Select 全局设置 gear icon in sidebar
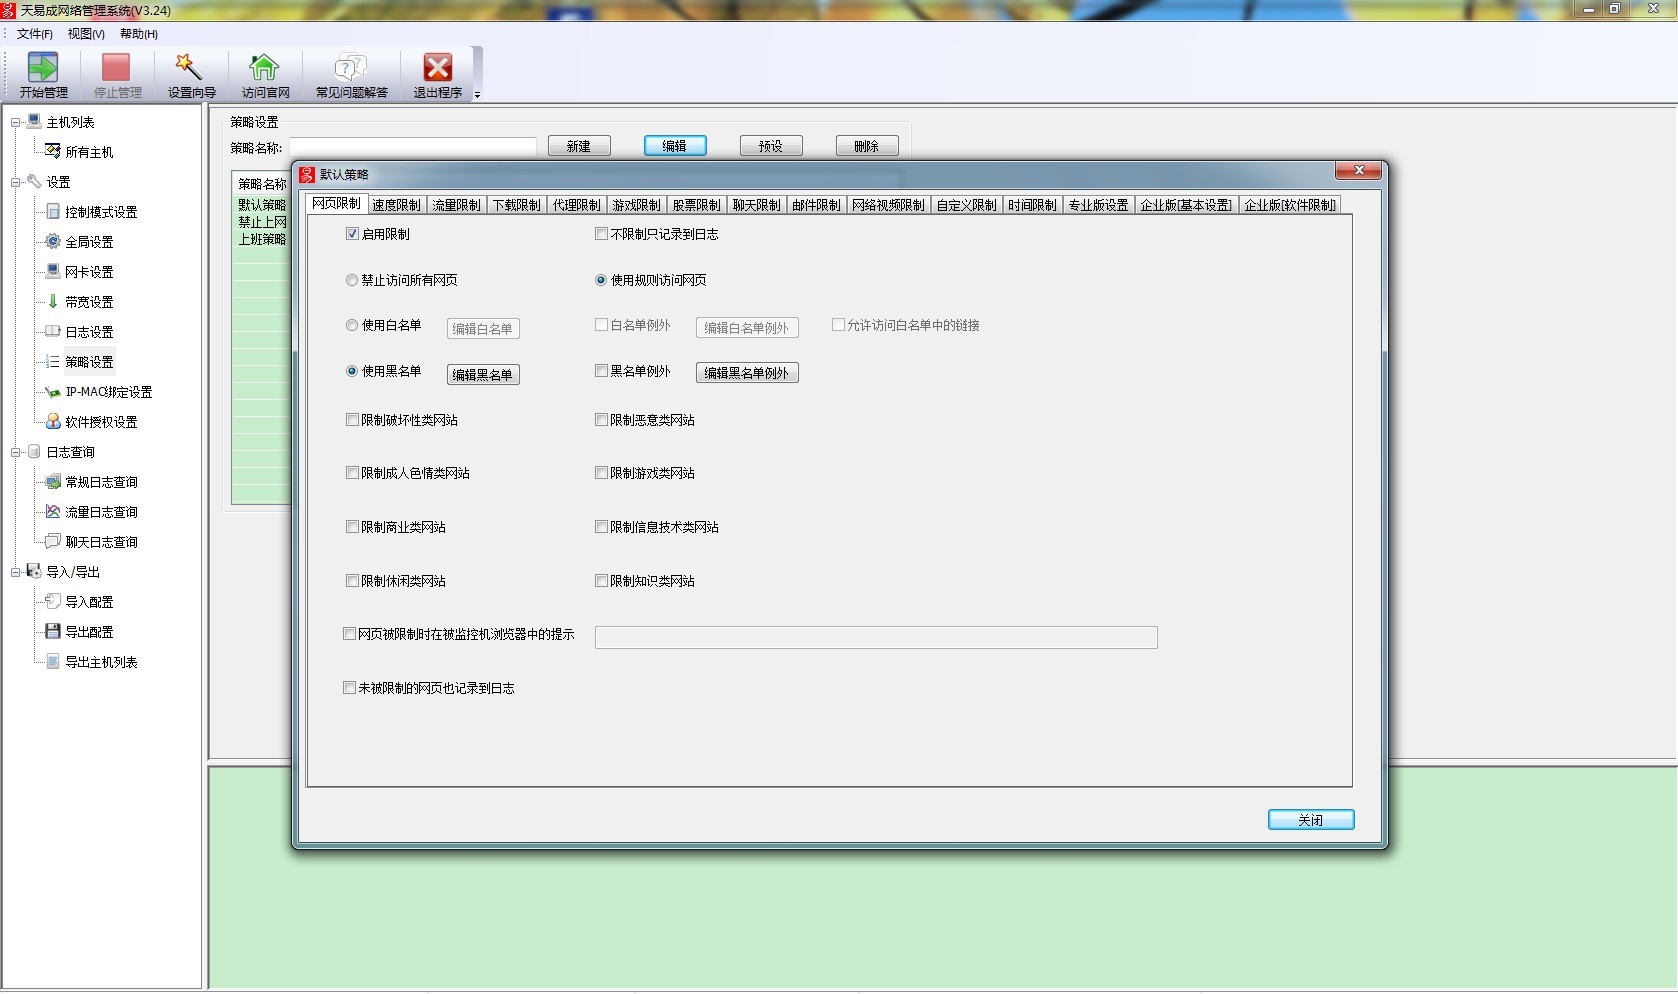The width and height of the screenshot is (1678, 994). click(x=53, y=241)
